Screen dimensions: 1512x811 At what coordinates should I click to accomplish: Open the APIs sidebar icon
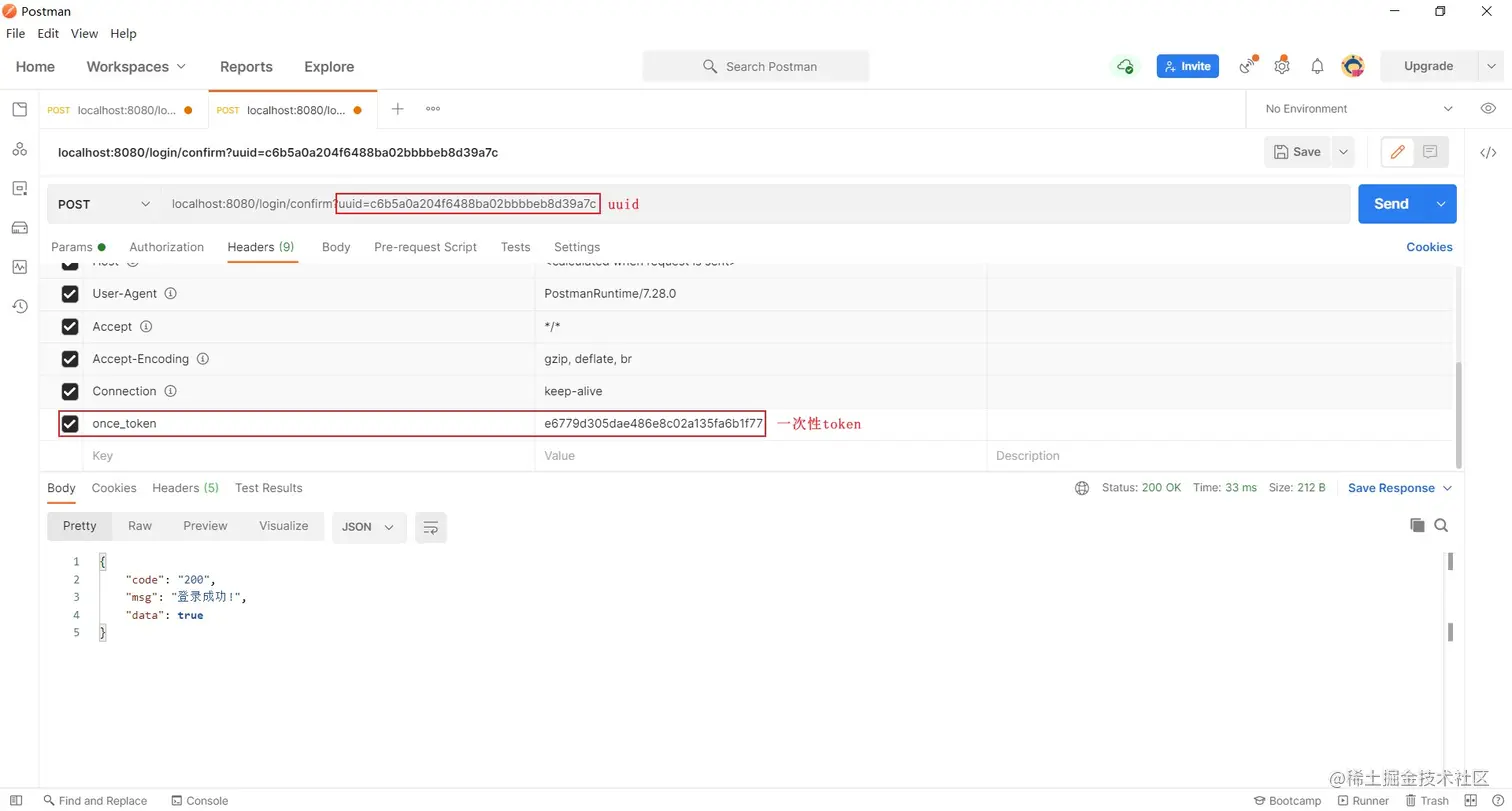[19, 149]
